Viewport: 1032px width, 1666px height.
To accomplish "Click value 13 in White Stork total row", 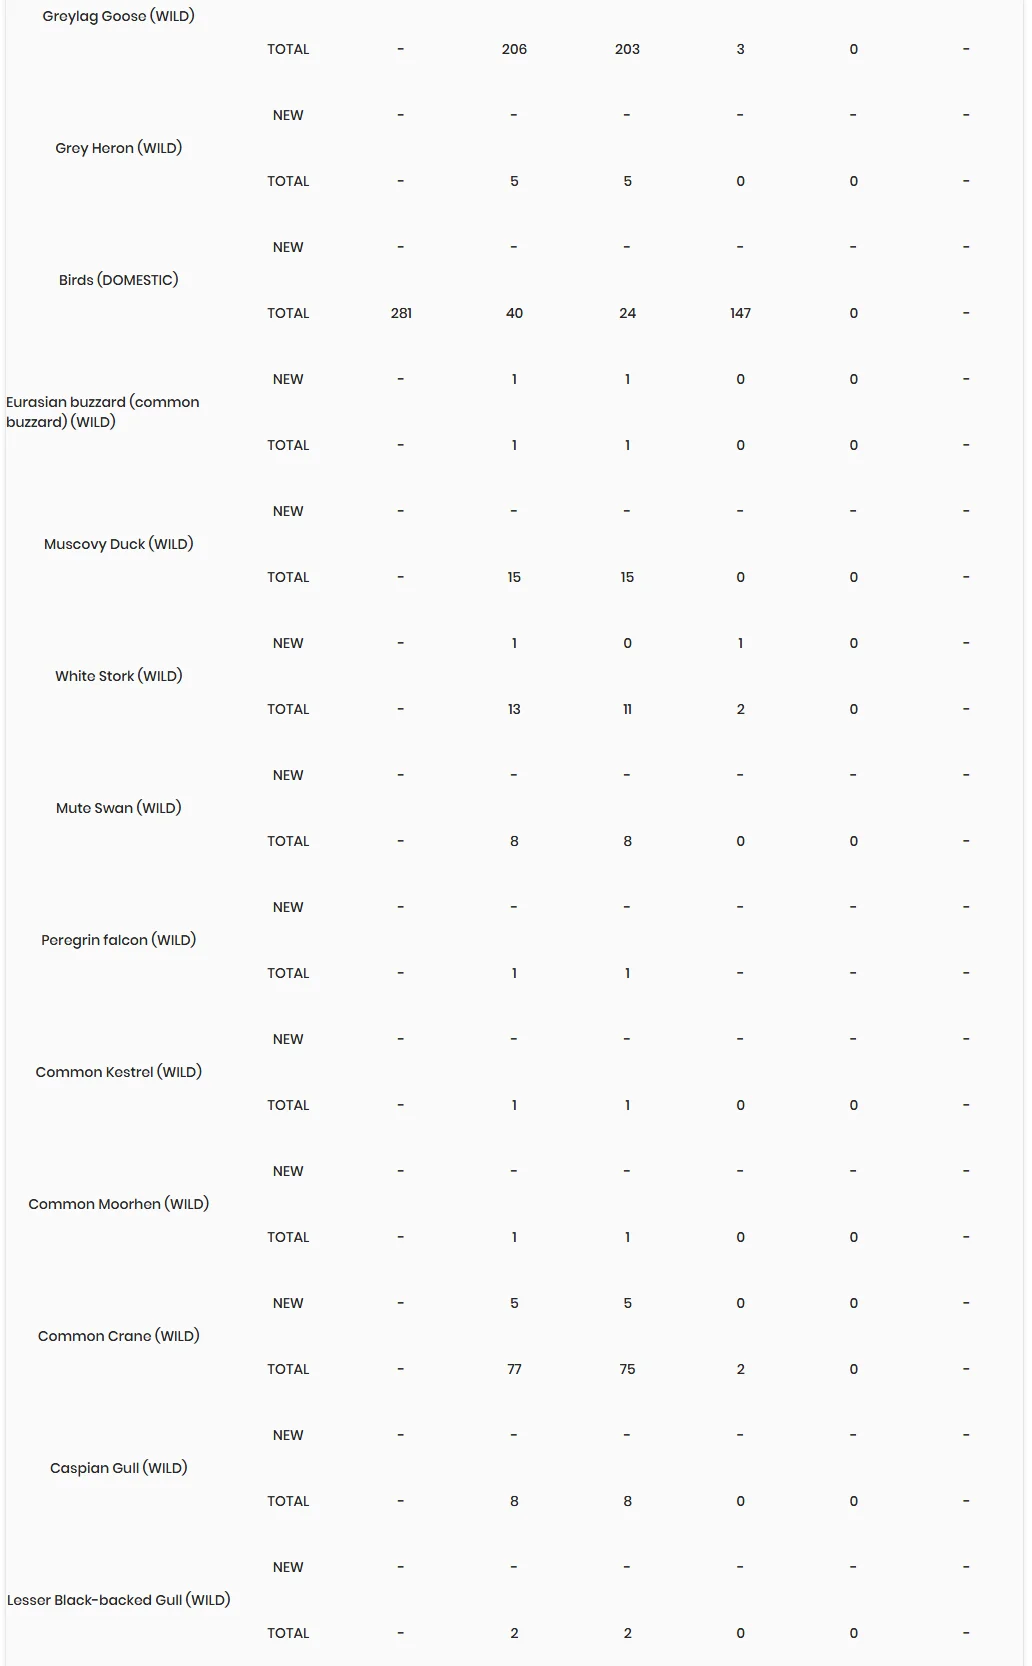I will coord(514,709).
